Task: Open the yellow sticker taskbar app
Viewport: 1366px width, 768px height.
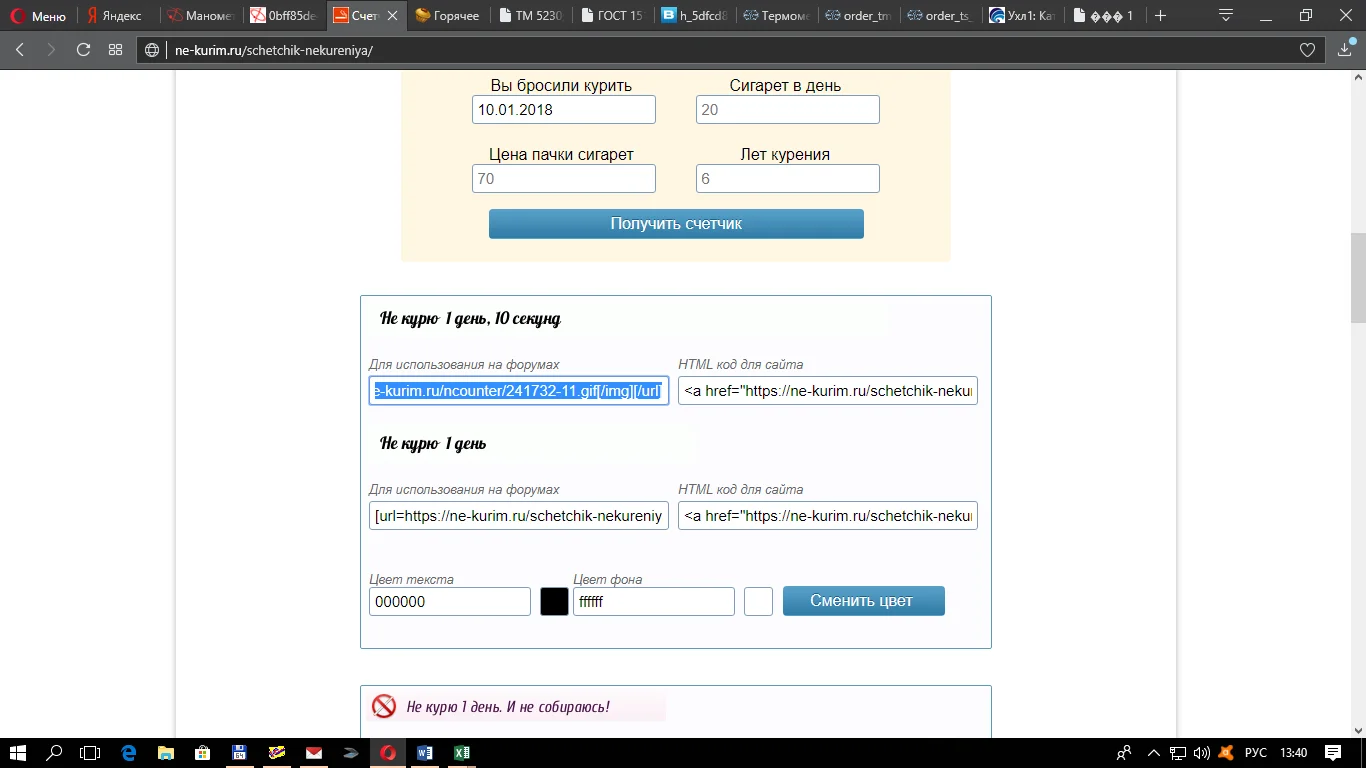Action: 276,753
